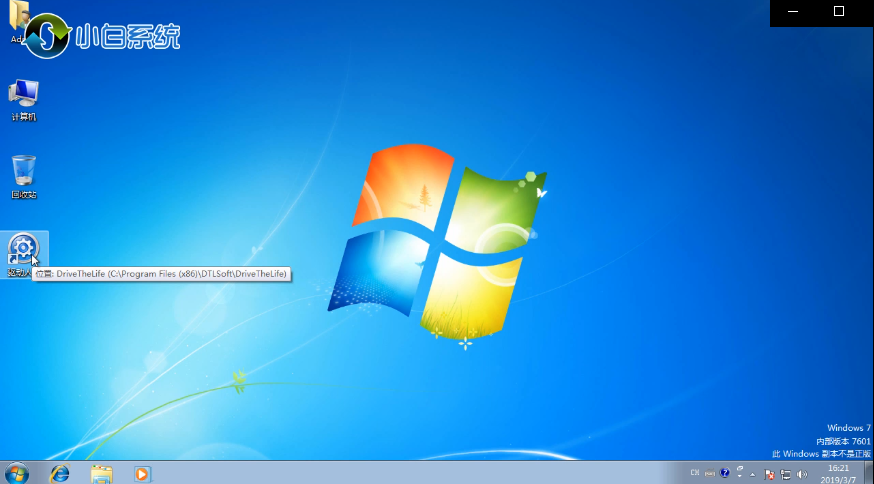Screen dimensions: 874x484
Task: Minimize the window with the top dash
Action: click(793, 12)
